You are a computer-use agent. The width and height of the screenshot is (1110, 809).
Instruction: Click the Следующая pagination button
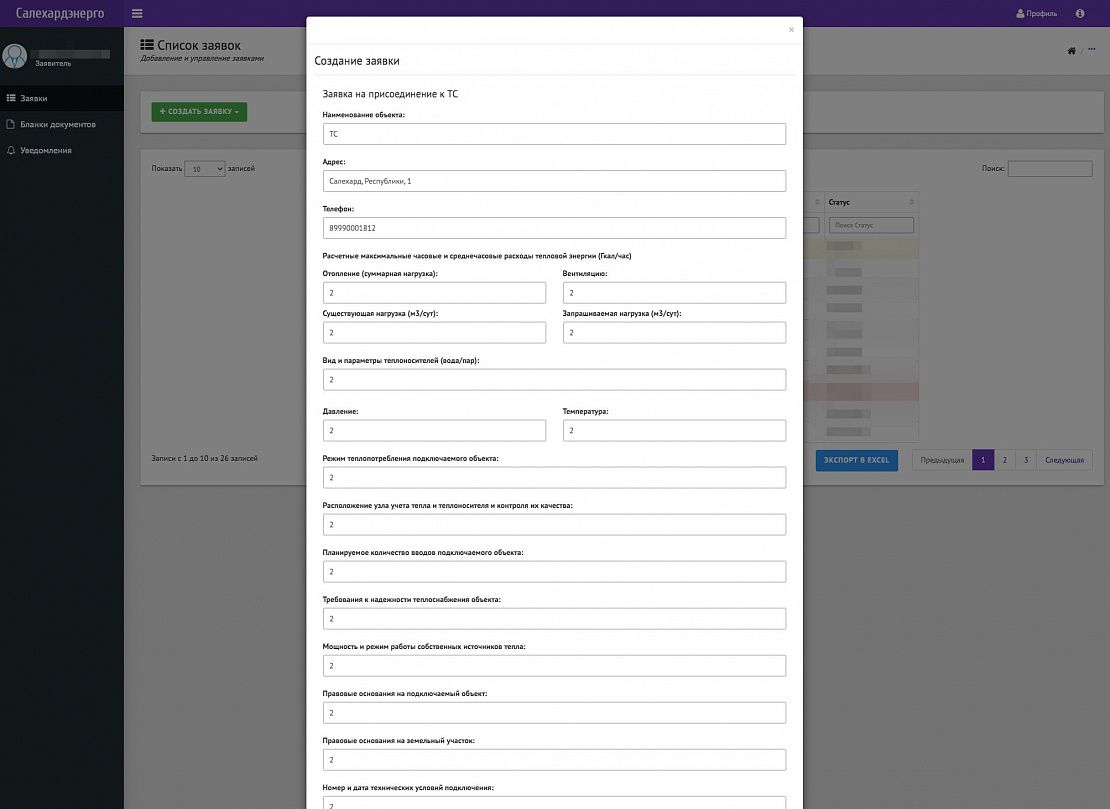click(1064, 460)
